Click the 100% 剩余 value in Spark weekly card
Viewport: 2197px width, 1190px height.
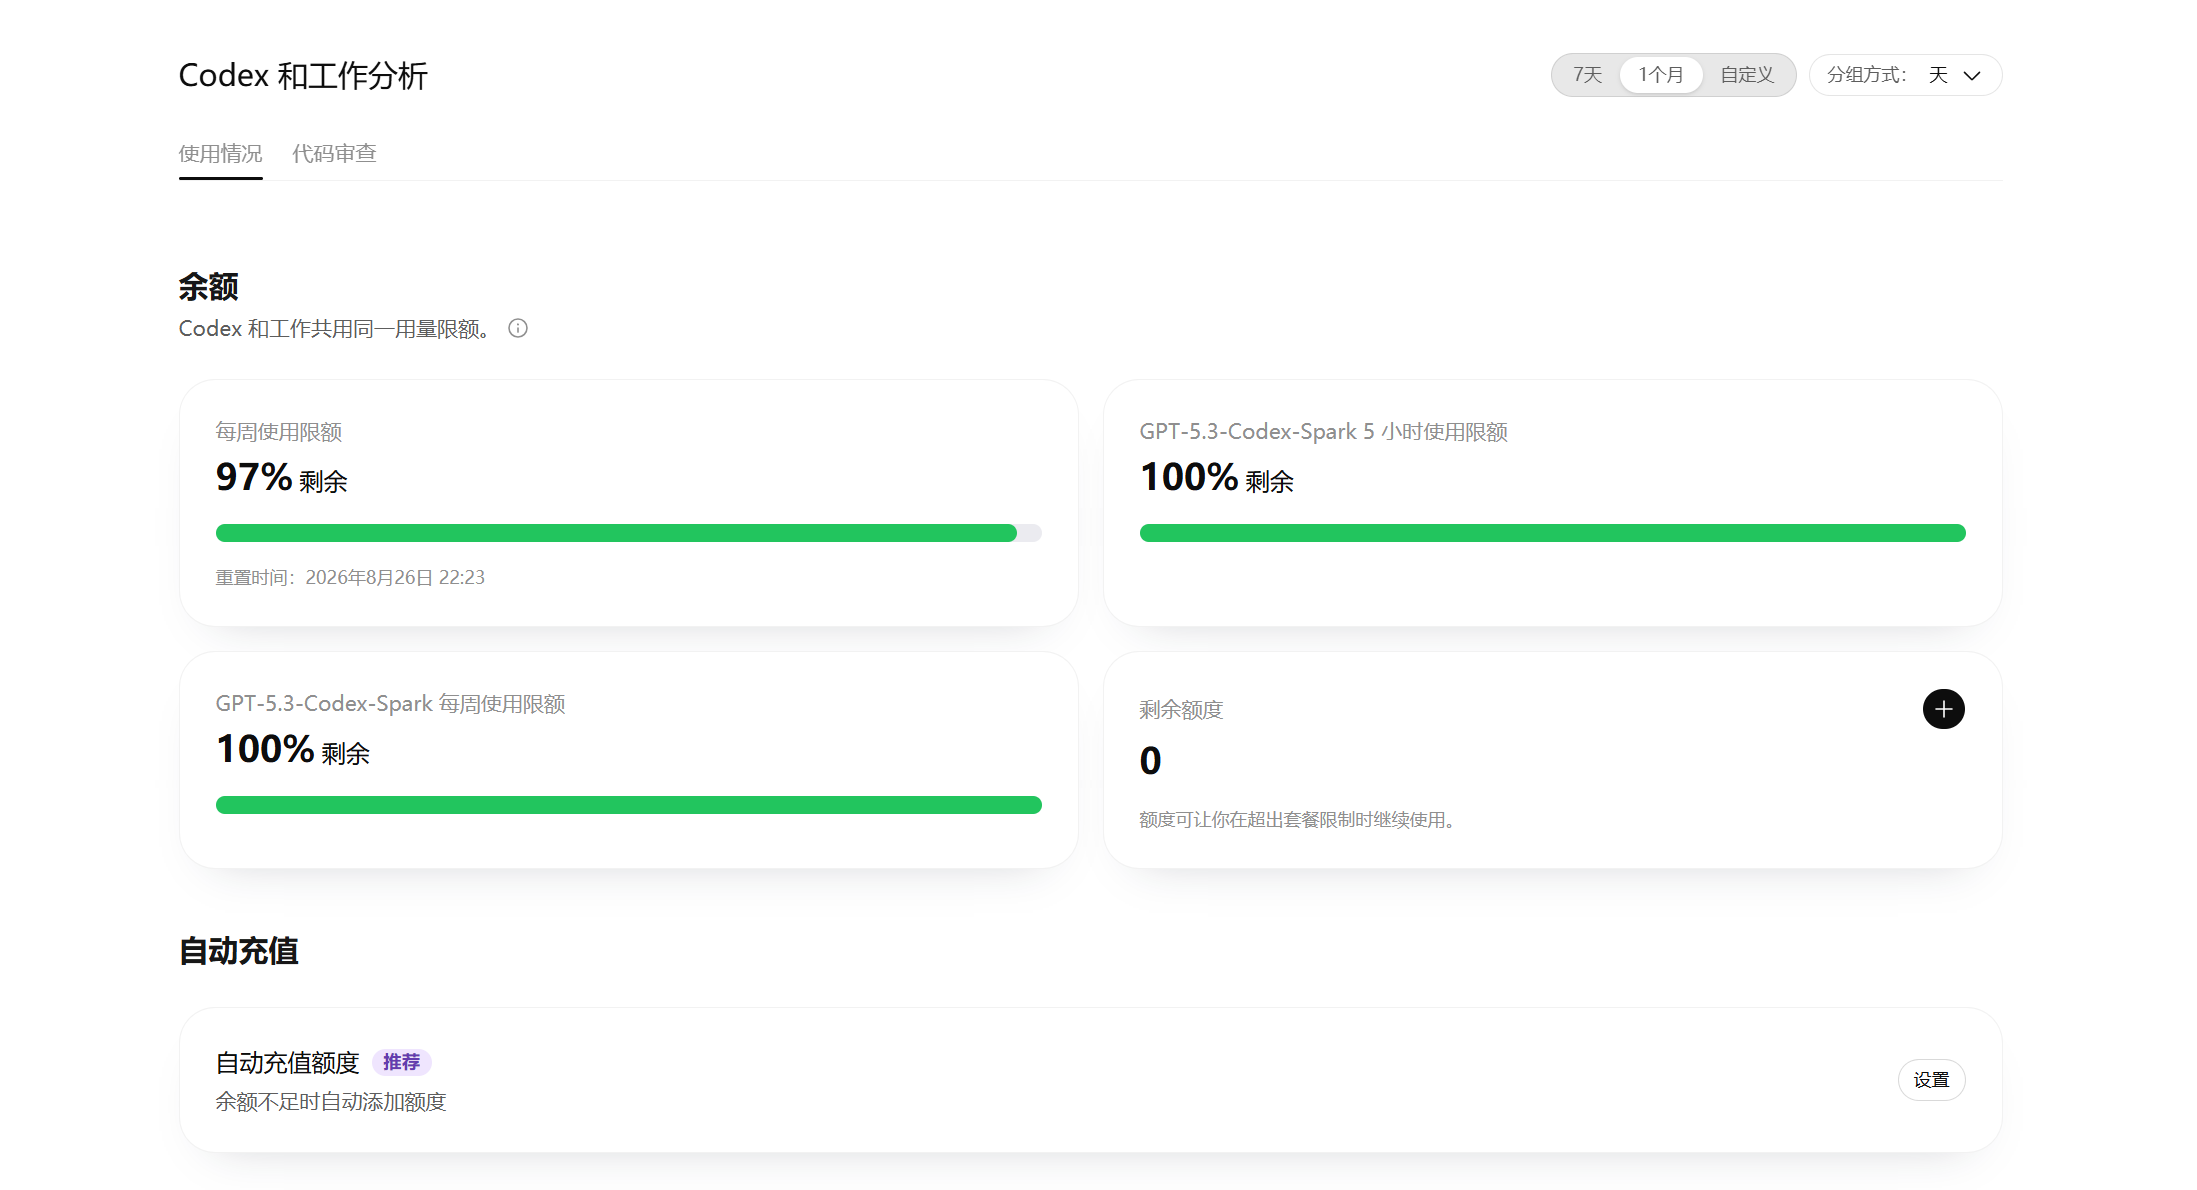[x=293, y=749]
